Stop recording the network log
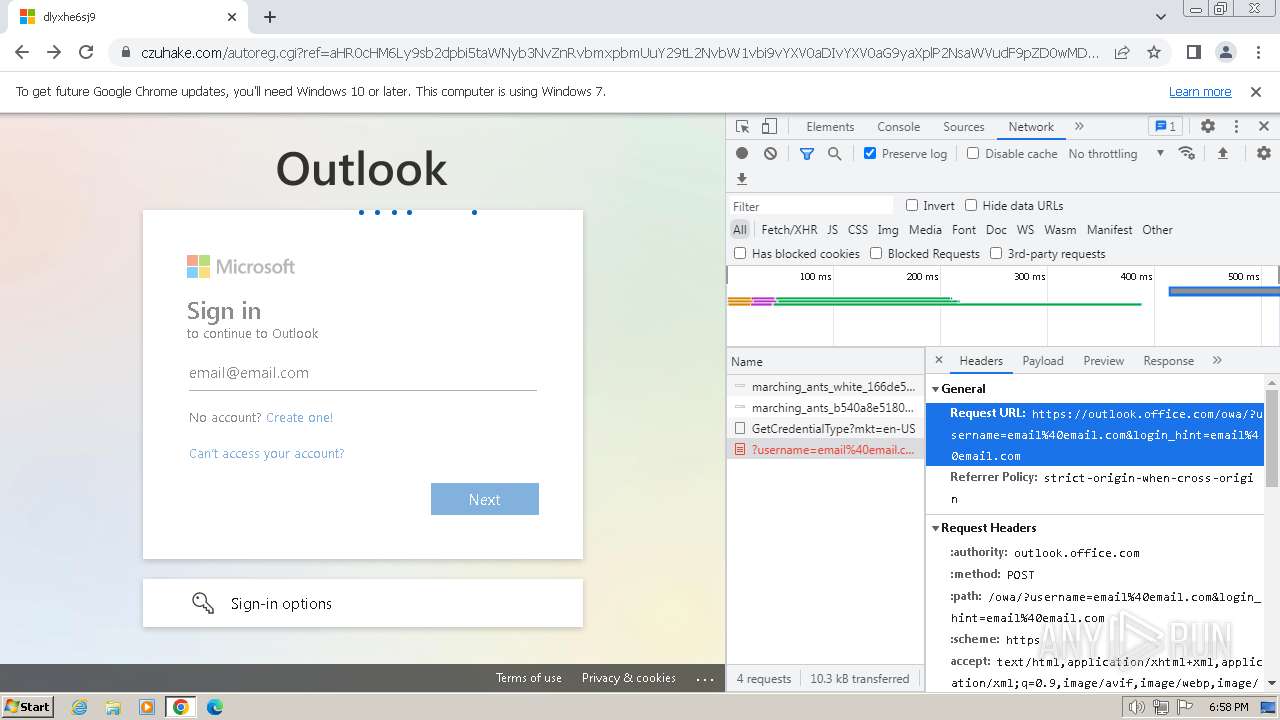 (x=742, y=153)
